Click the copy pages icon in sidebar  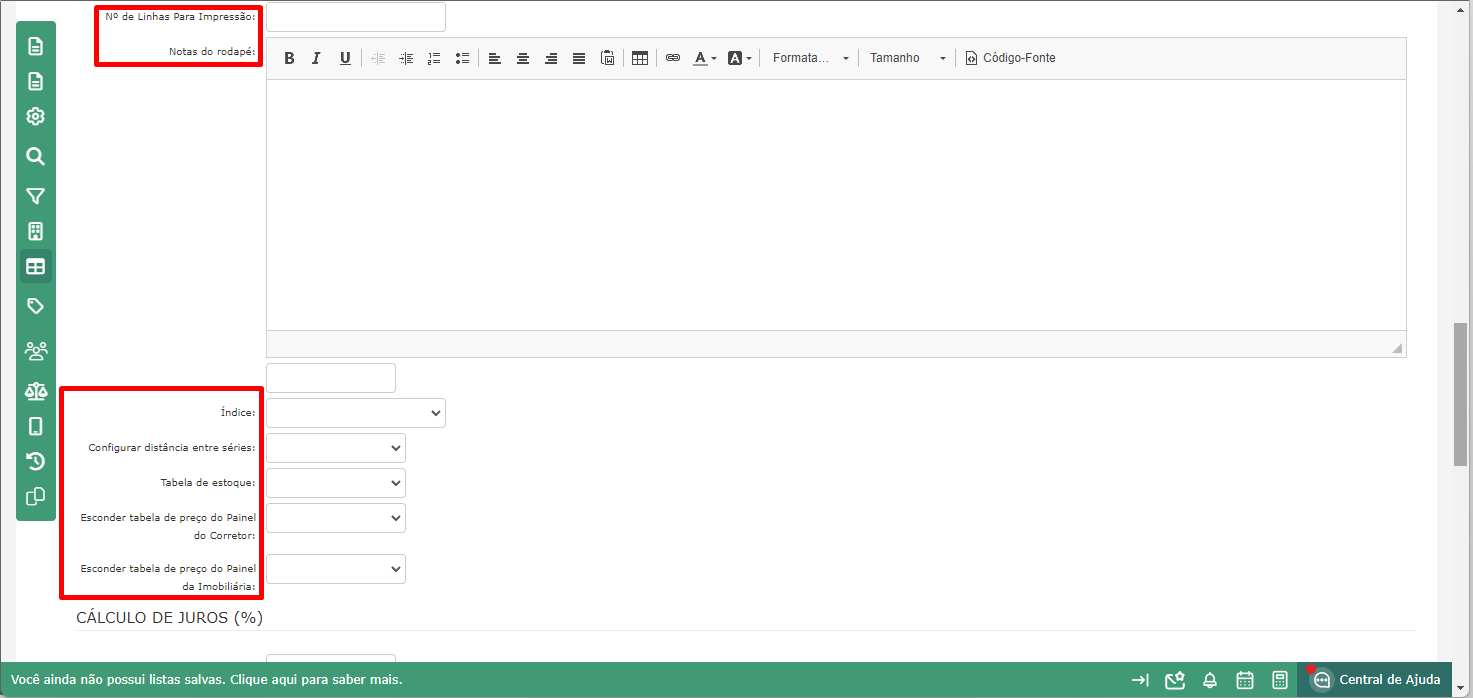[36, 496]
